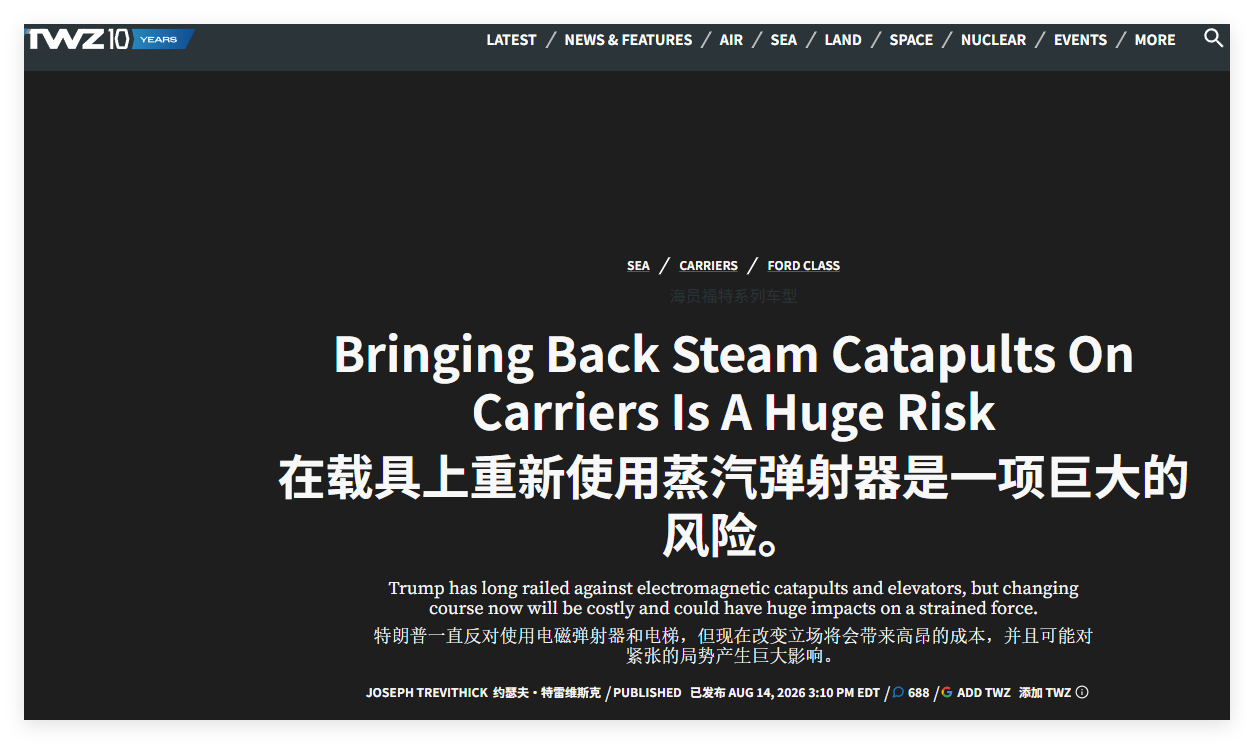The width and height of the screenshot is (1254, 744).
Task: Click the English headline Bringing Back Steam Catapults
Action: tap(733, 383)
